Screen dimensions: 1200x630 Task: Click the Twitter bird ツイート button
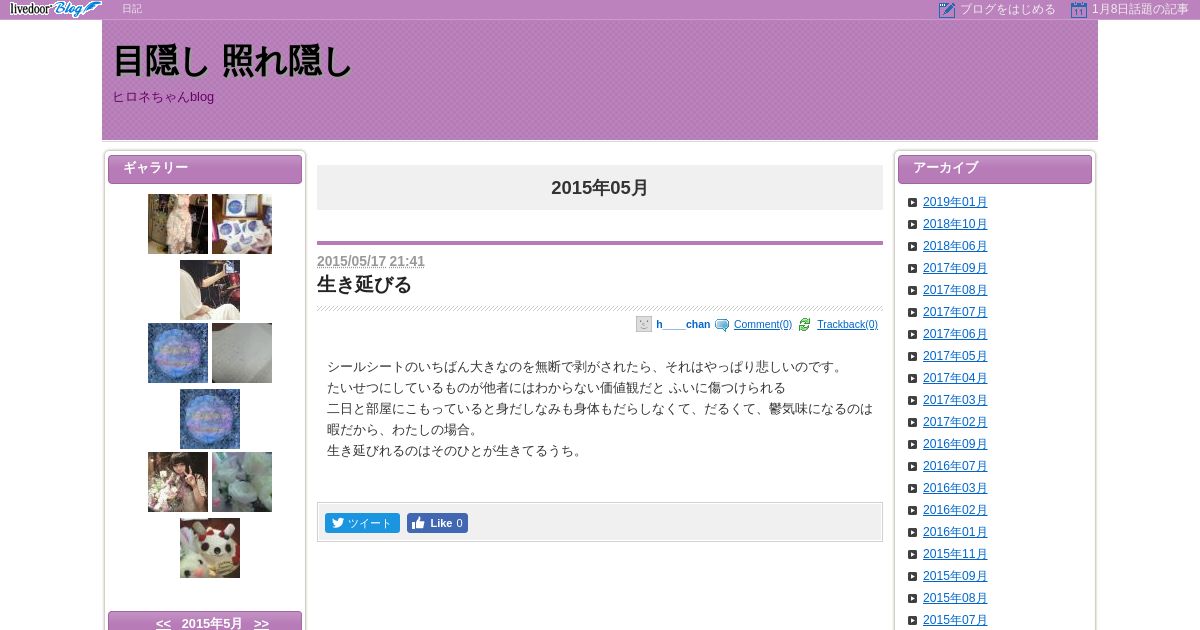pyautogui.click(x=362, y=523)
